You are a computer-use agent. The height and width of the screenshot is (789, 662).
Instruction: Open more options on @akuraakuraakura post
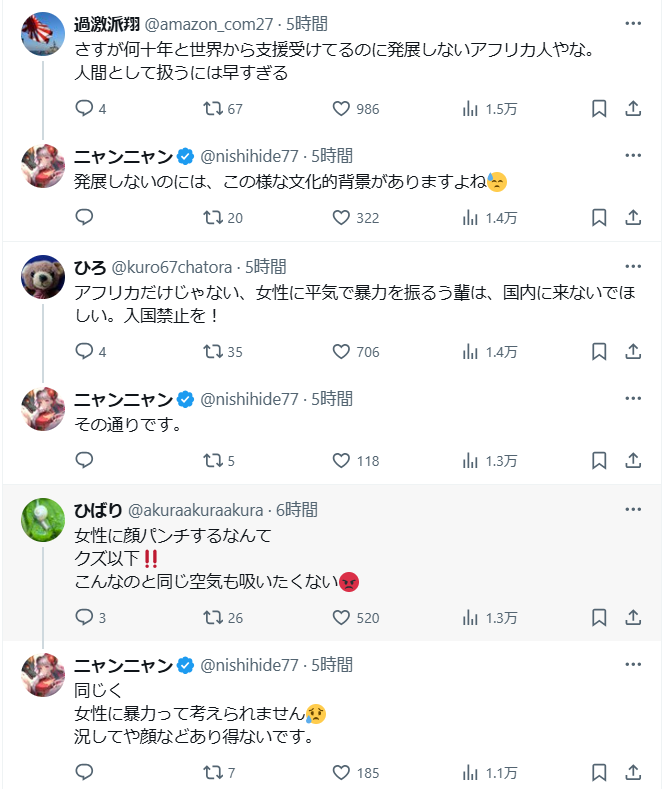(x=632, y=509)
